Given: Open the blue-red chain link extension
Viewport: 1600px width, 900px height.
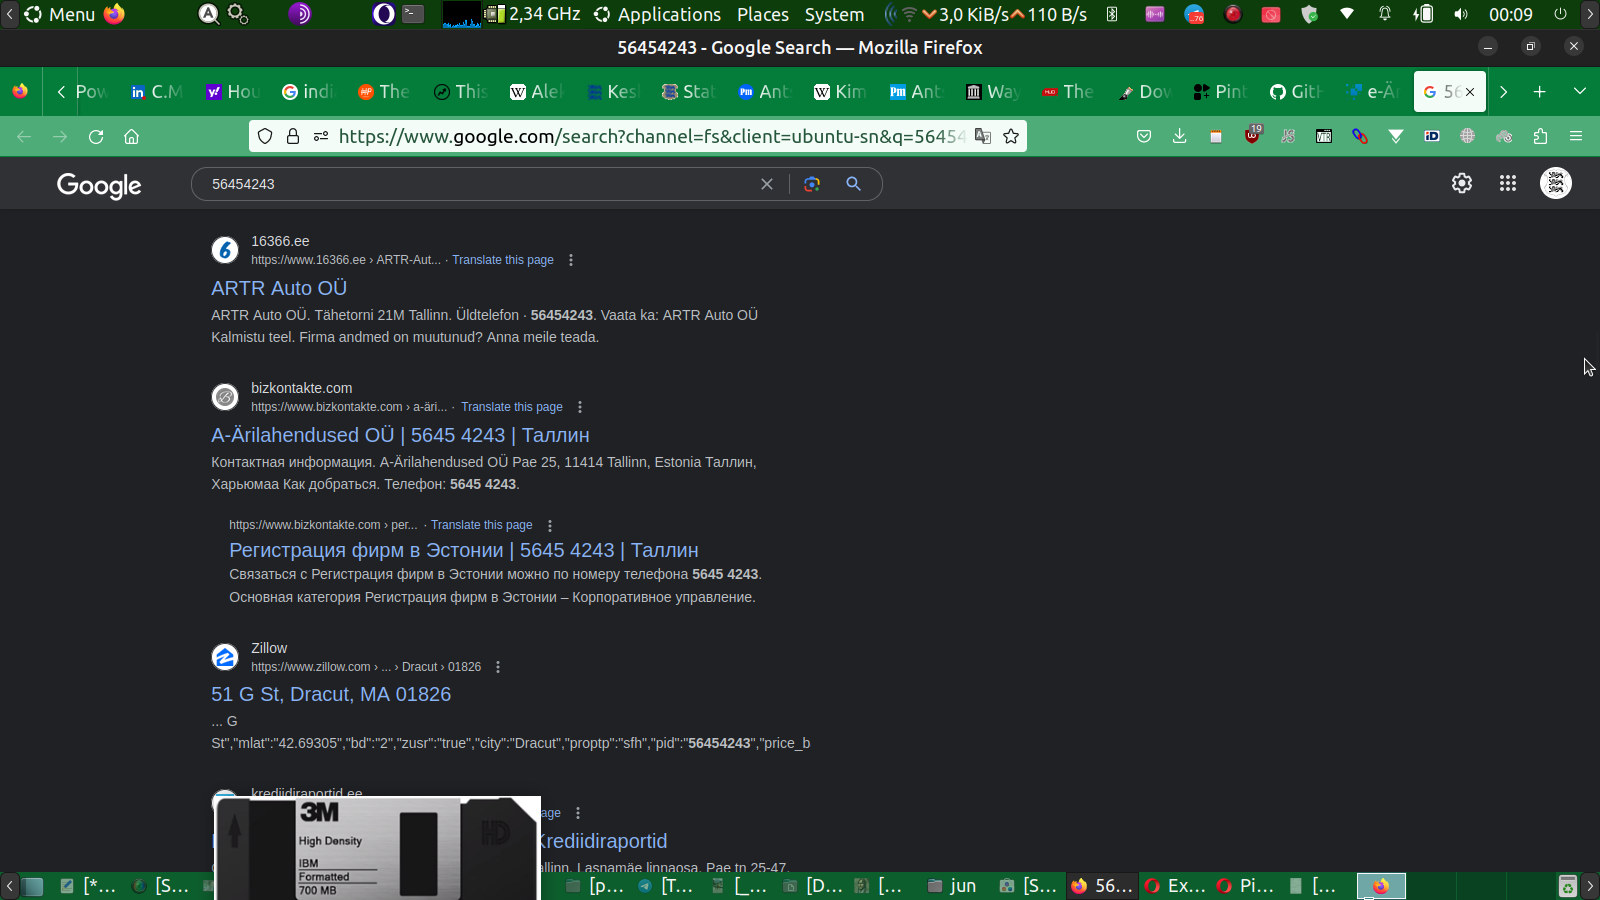Looking at the screenshot, I should [1360, 136].
